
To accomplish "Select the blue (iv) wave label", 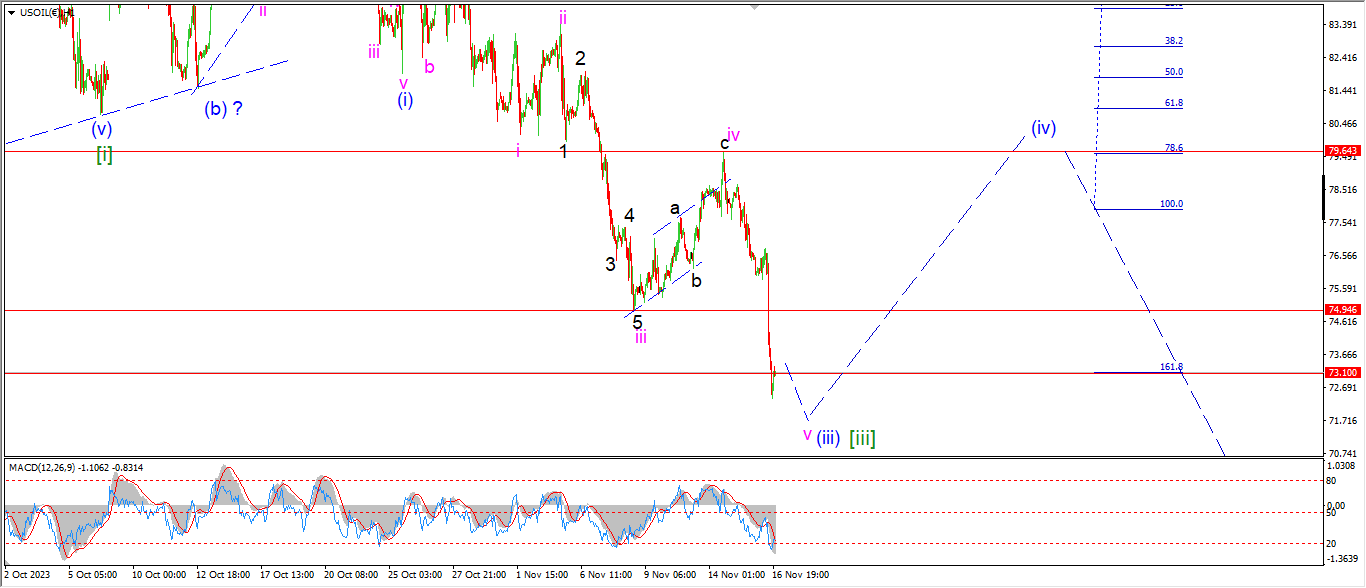I will coord(1044,128).
